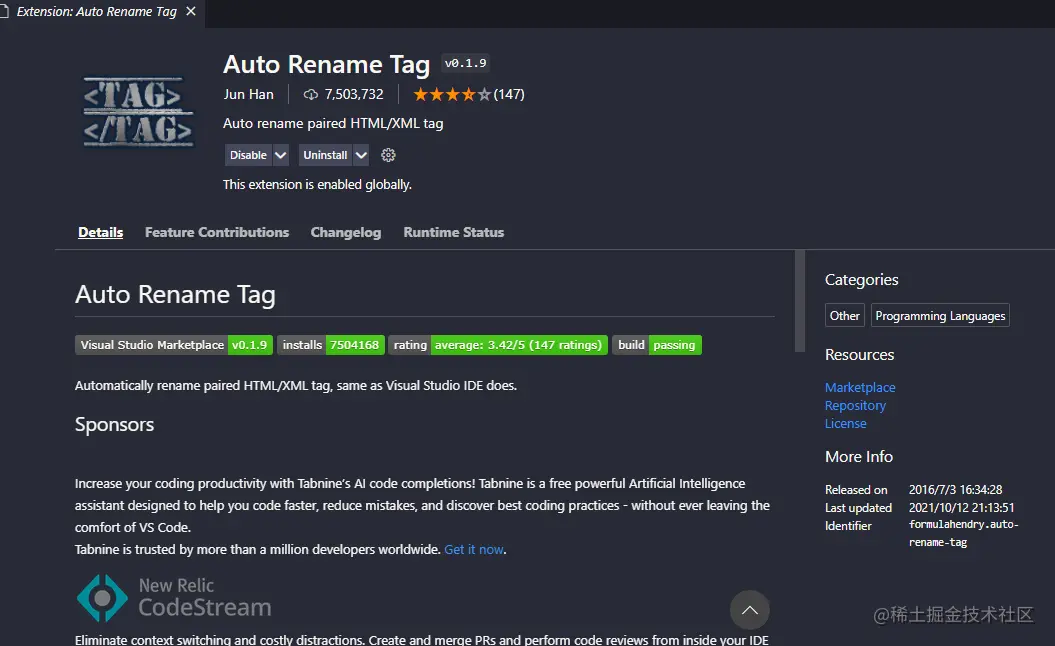
Task: Click the scroll-to-top arrow button
Action: [750, 610]
